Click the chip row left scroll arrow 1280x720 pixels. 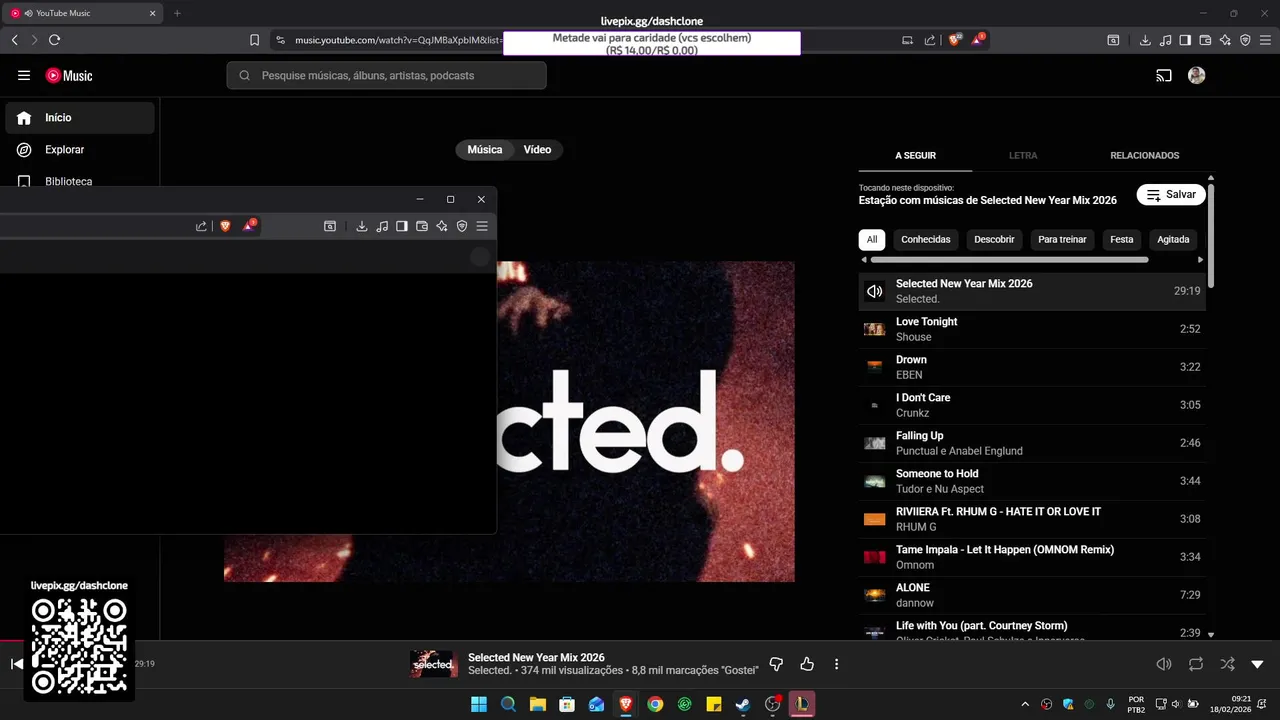(x=864, y=260)
